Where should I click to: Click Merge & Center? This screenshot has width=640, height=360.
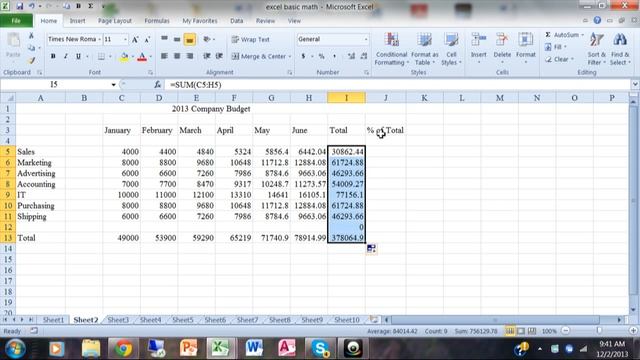[259, 56]
